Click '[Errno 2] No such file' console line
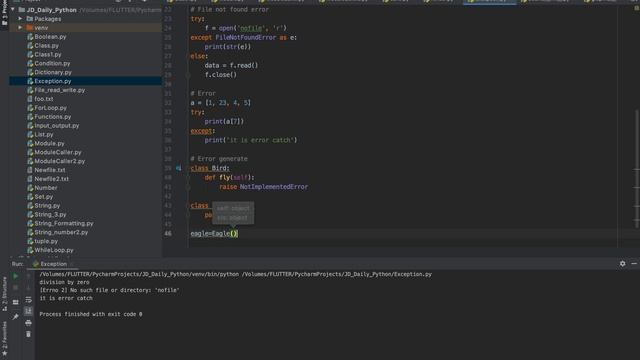Viewport: 640px width, 360px height. (109, 290)
